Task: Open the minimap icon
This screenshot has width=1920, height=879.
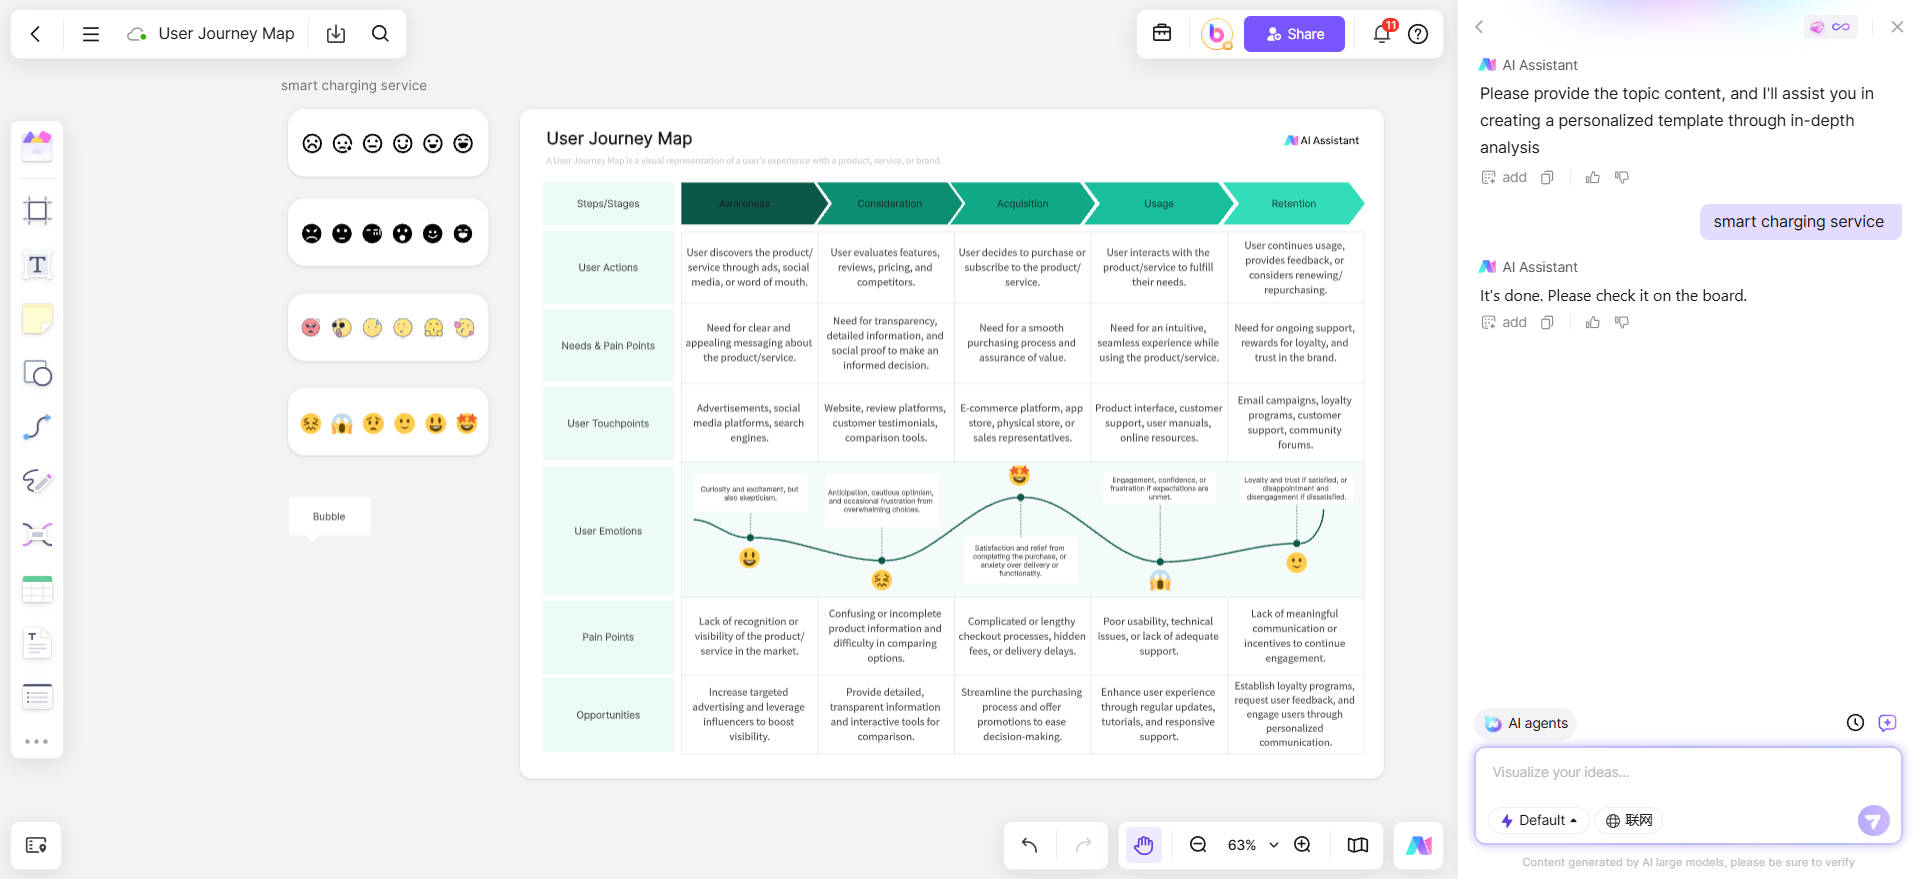Action: pyautogui.click(x=1358, y=845)
